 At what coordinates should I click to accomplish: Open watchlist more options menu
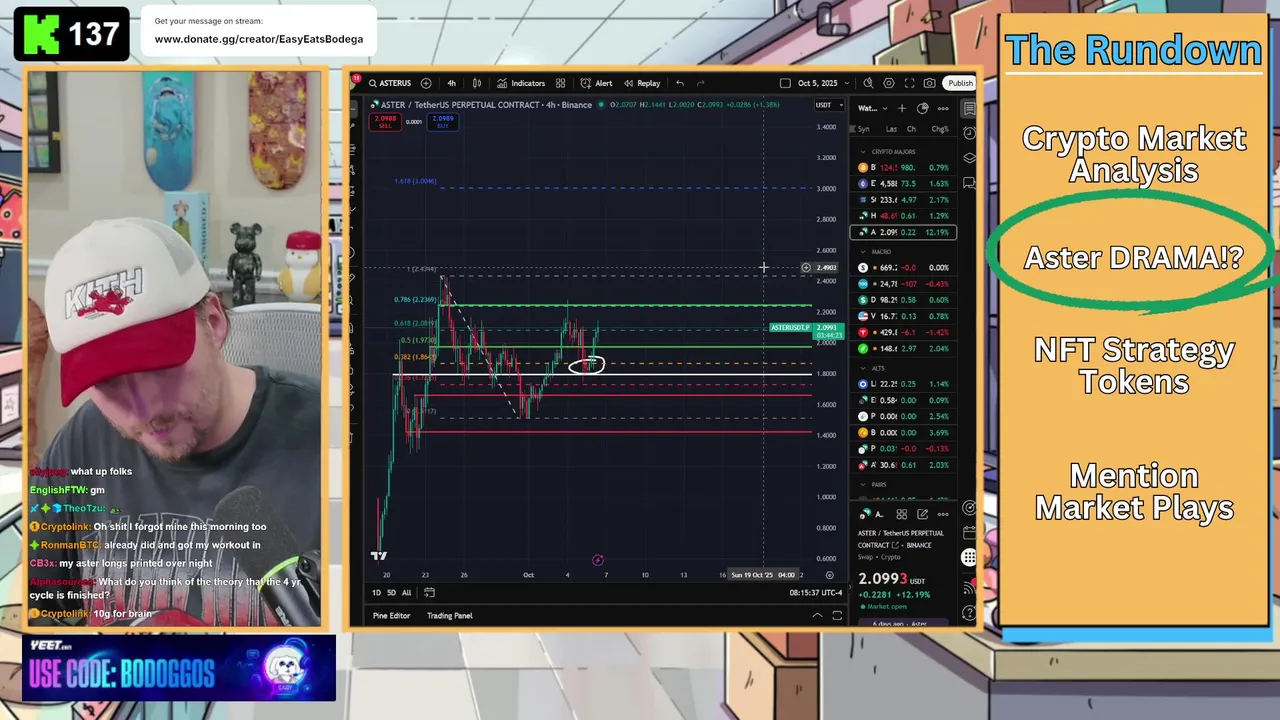click(943, 108)
